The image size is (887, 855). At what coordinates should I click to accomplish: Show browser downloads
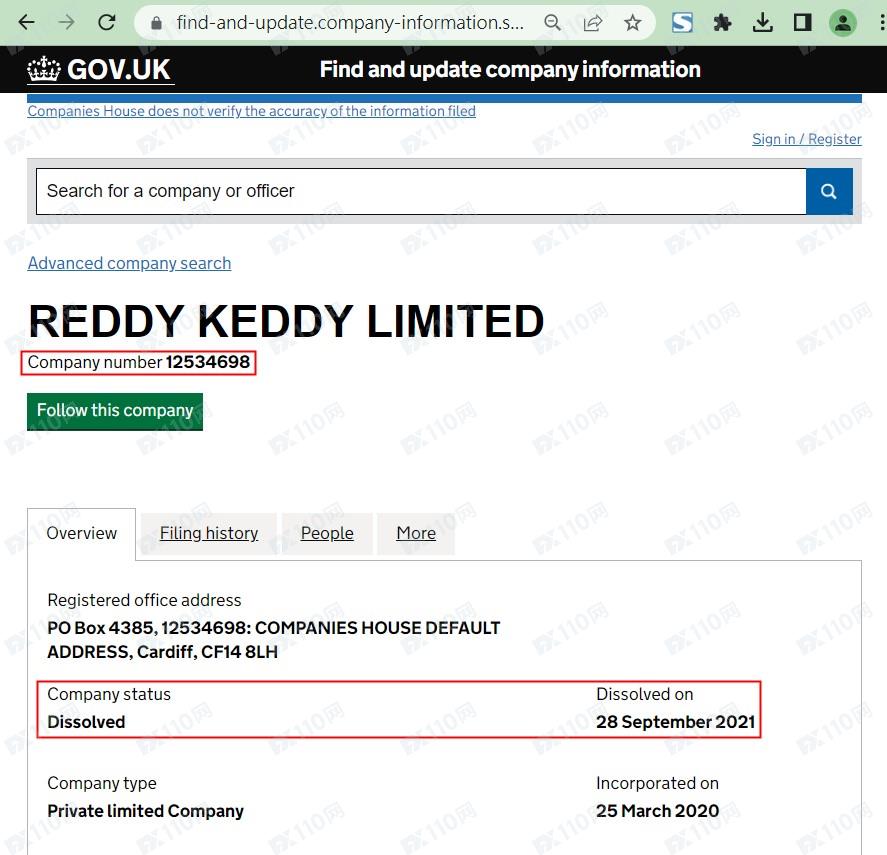coord(762,22)
